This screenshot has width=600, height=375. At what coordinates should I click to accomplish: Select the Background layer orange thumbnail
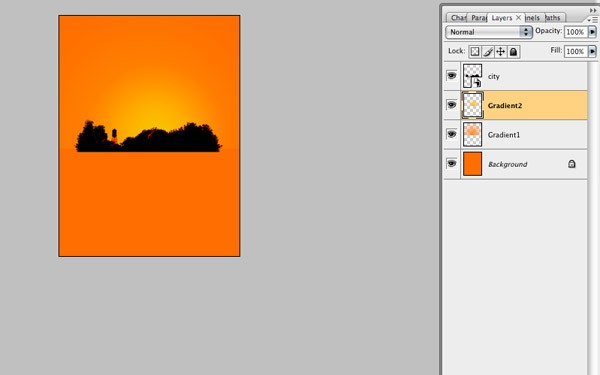pos(473,164)
